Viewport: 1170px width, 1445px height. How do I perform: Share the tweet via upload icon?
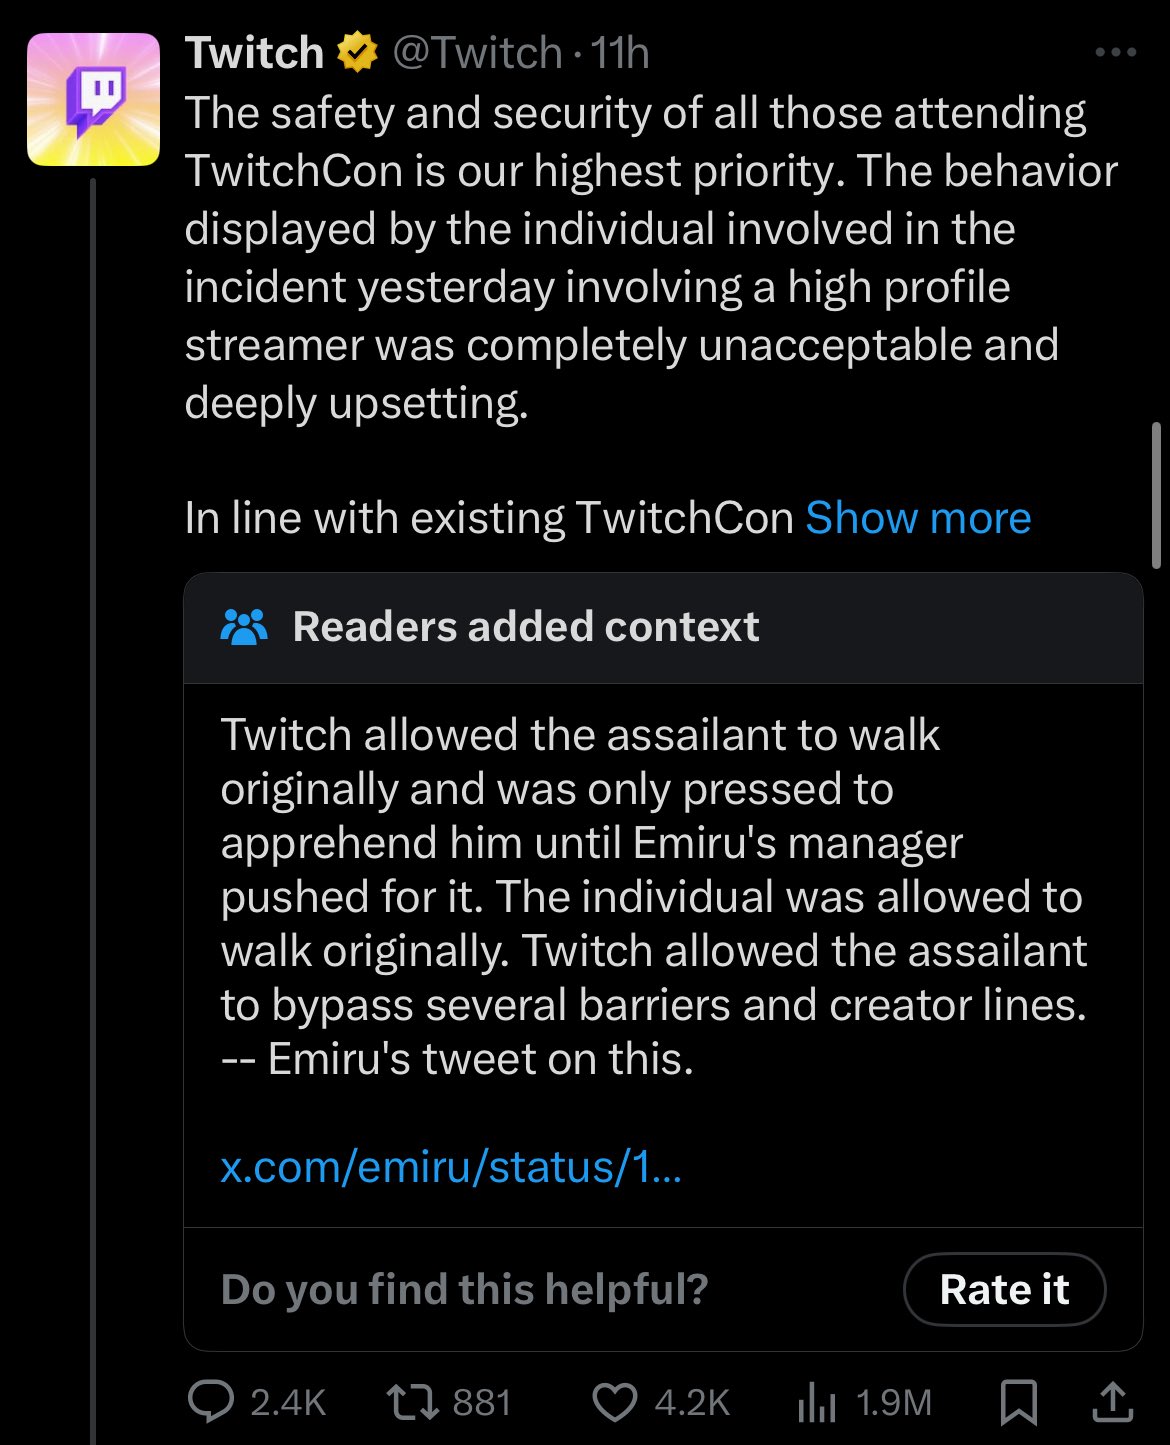(x=1111, y=1402)
